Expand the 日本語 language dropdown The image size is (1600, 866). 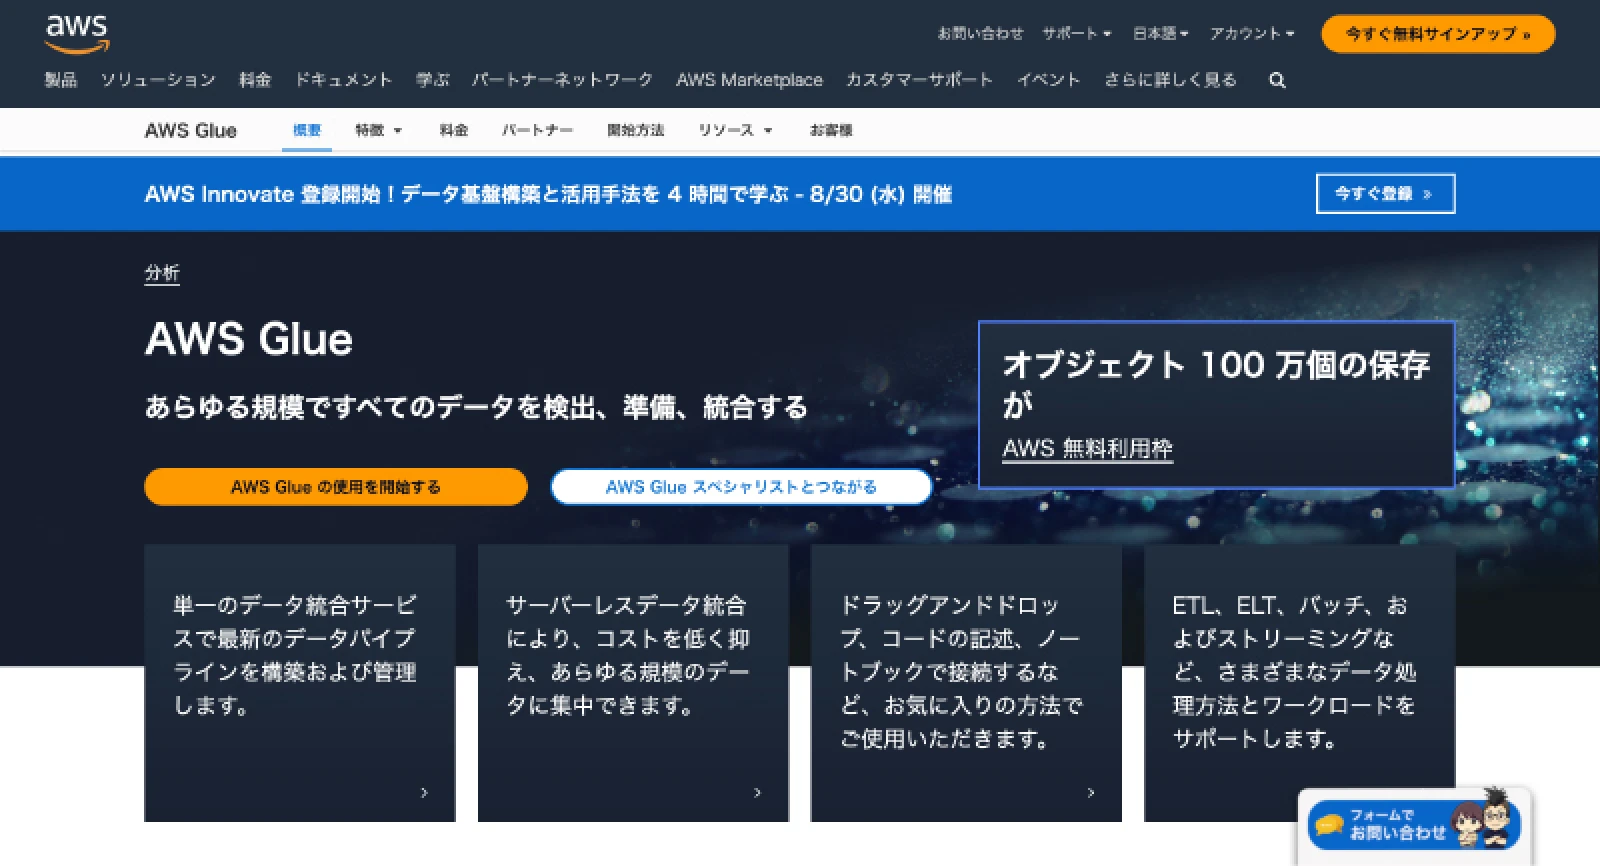pos(1160,33)
